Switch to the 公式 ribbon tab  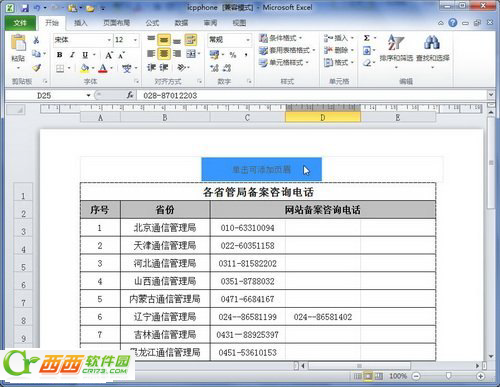click(152, 23)
